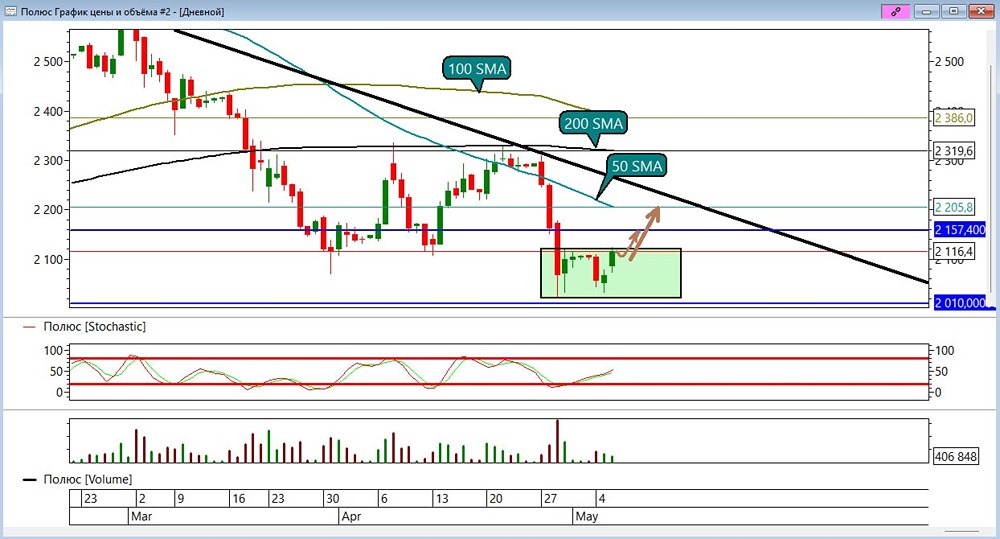Click the 2 500 value on left price axis
This screenshot has width=1000, height=539.
(48, 62)
